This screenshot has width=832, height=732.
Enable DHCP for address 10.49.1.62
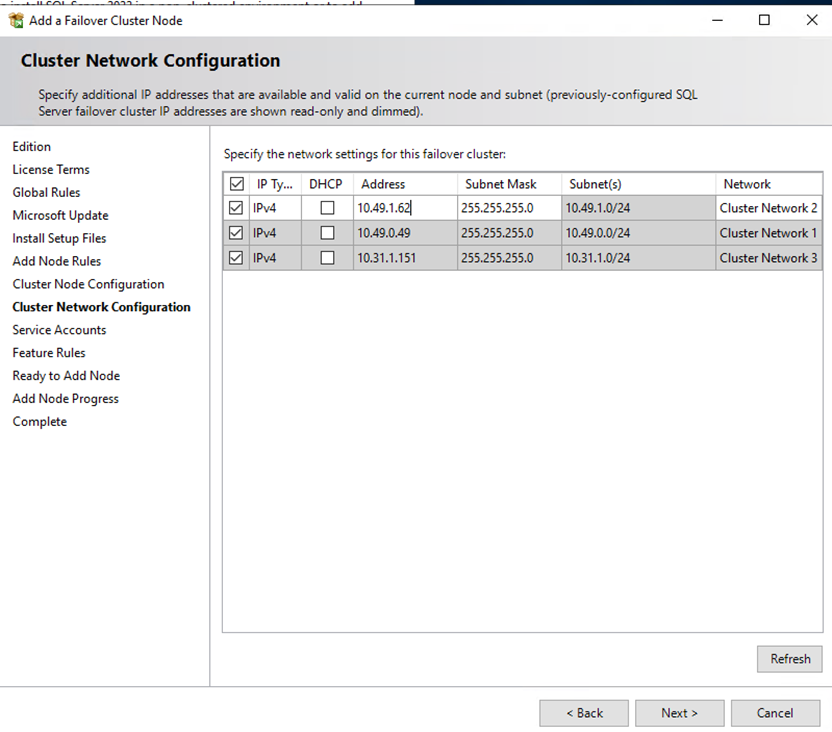click(327, 208)
